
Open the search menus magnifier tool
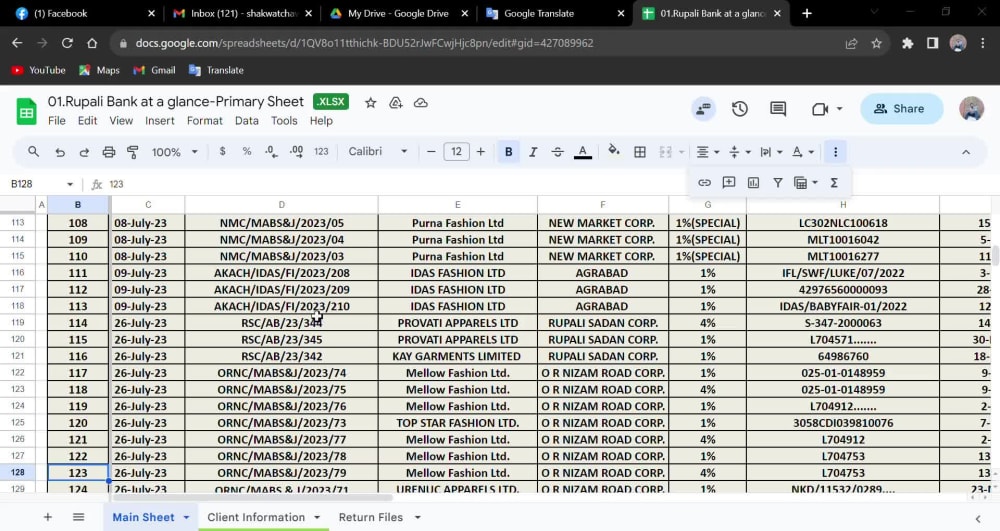click(x=33, y=152)
